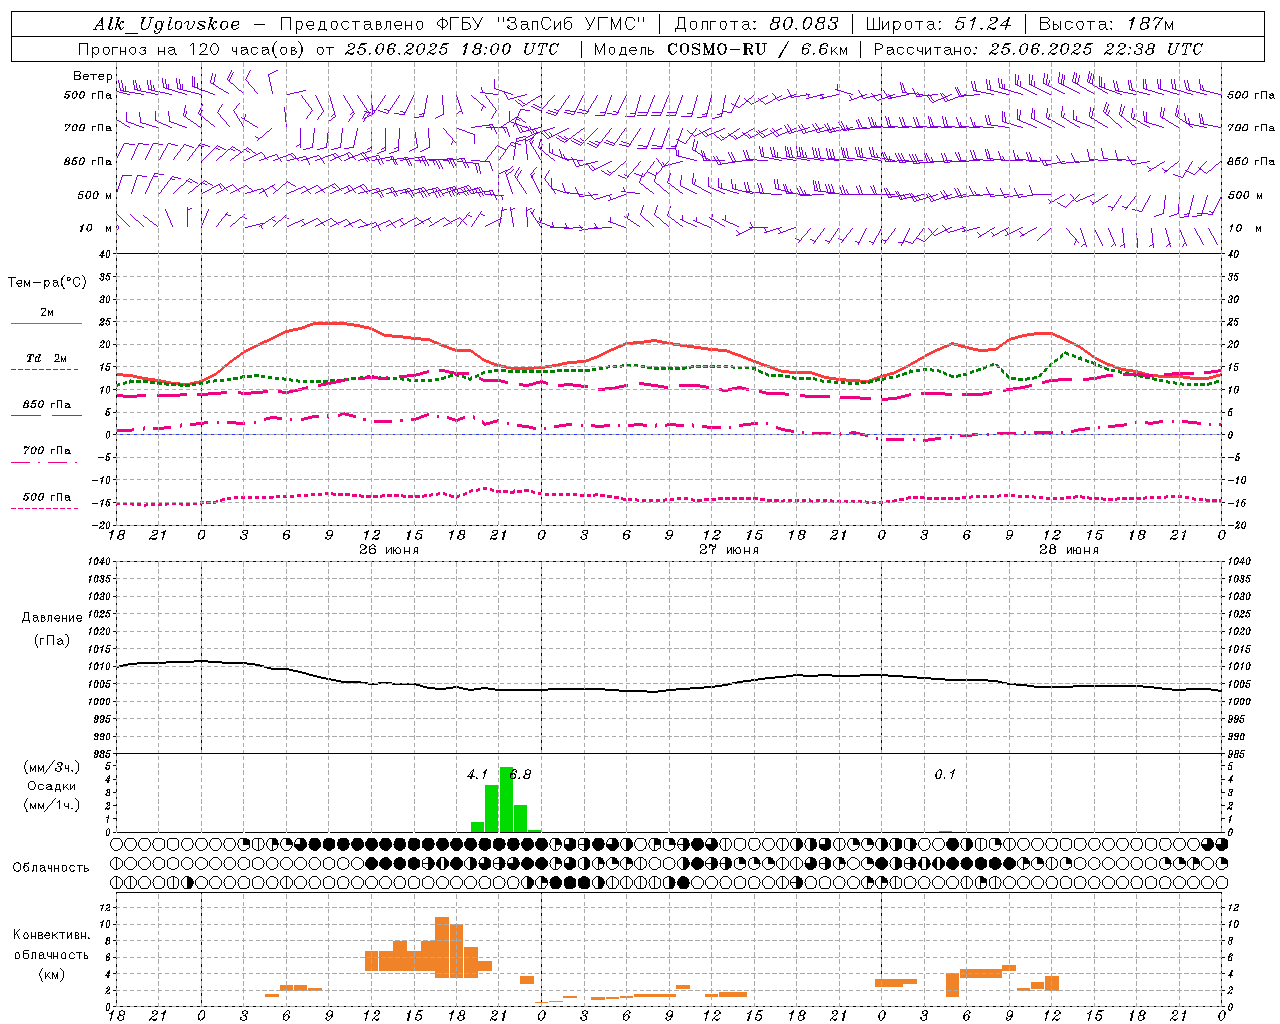Click the 0.1 precipitation total value
This screenshot has height=1024, width=1280.
945,774
